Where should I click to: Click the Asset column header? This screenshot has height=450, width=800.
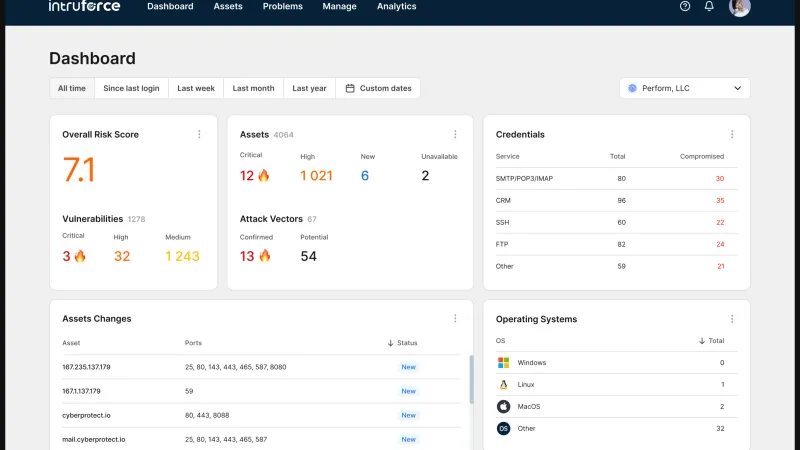pyautogui.click(x=71, y=343)
